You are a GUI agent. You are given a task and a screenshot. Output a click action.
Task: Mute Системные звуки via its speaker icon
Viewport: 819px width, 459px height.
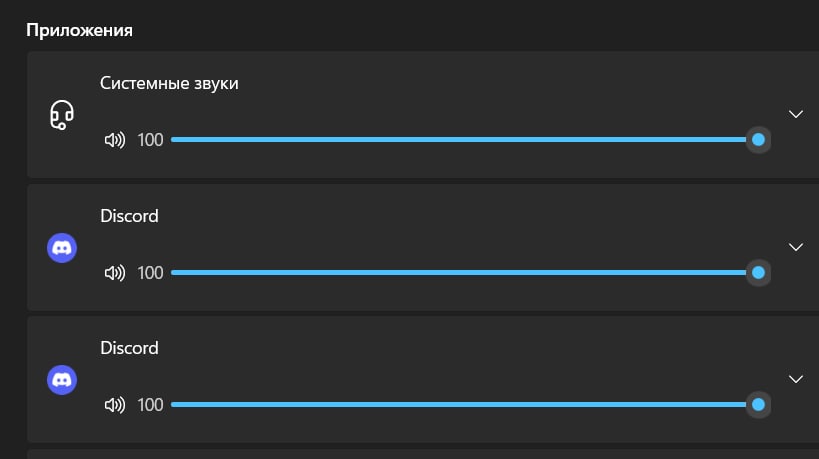[115, 140]
